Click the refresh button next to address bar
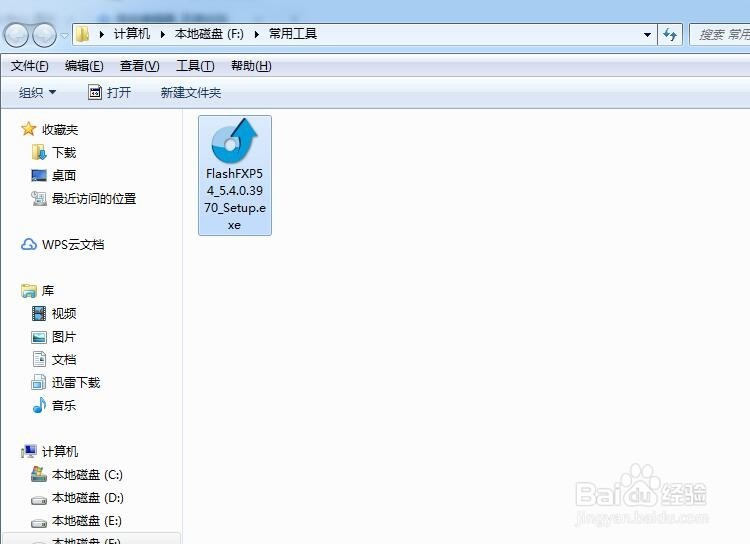Image resolution: width=750 pixels, height=544 pixels. coord(670,34)
